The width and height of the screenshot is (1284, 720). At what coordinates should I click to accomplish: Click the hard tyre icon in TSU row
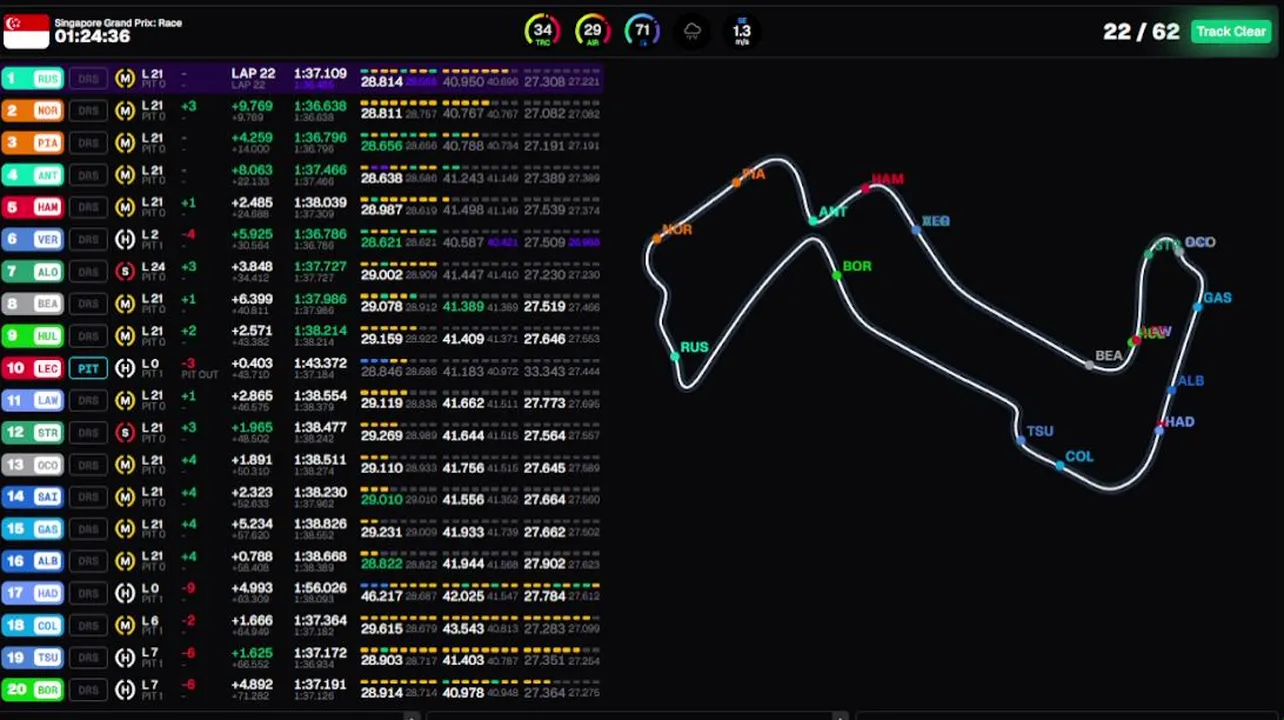[125, 657]
